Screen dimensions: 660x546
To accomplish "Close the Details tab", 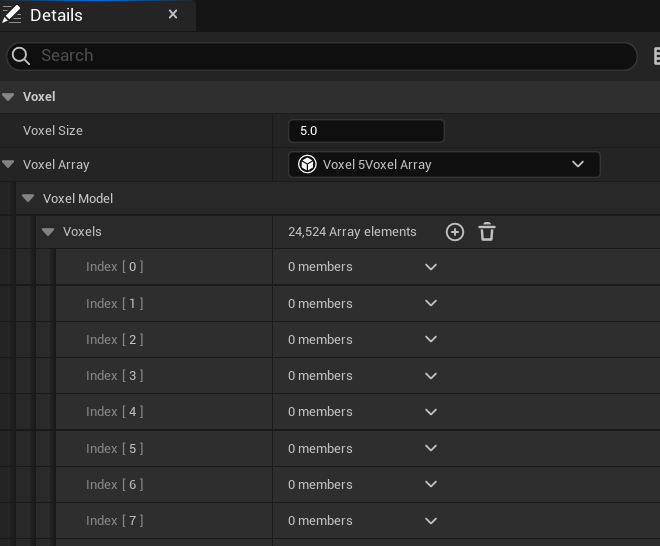I will point(173,14).
